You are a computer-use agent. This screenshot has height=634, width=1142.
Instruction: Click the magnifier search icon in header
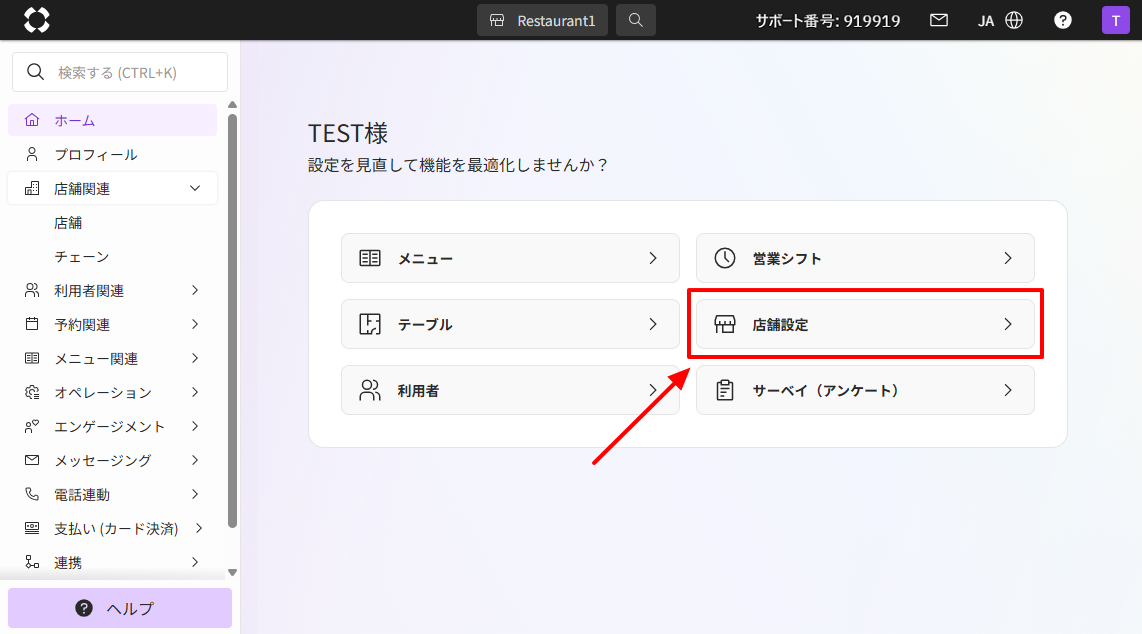tap(636, 20)
